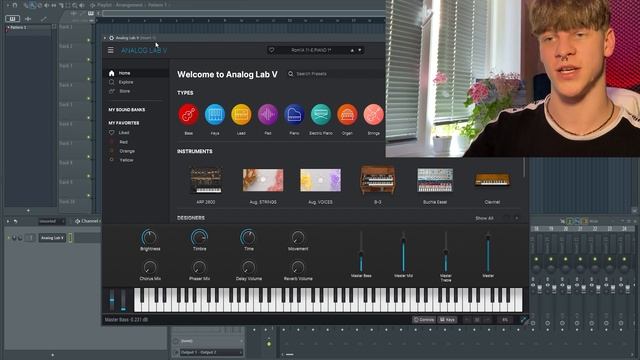Click the Chorus Mix knob
This screenshot has height=360, width=640.
pos(150,268)
